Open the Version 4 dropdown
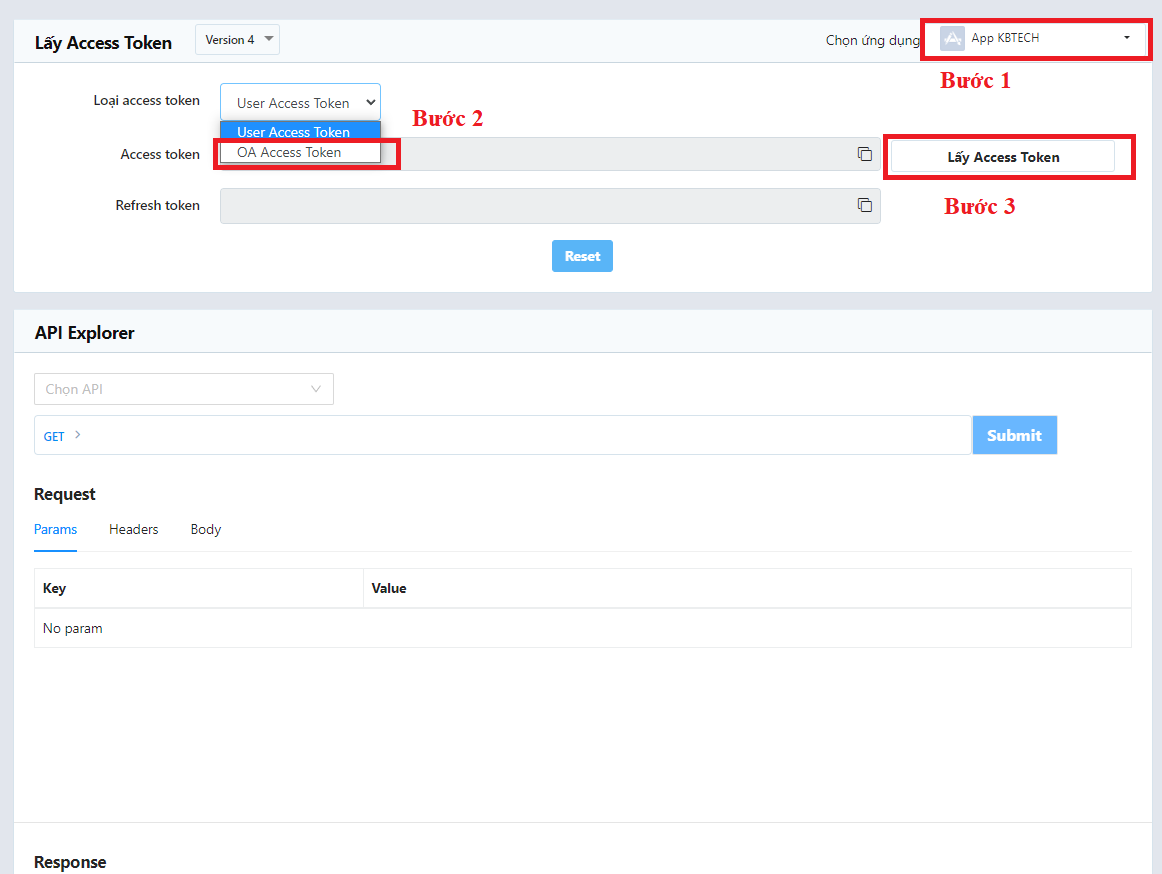The height and width of the screenshot is (874, 1162). tap(238, 40)
